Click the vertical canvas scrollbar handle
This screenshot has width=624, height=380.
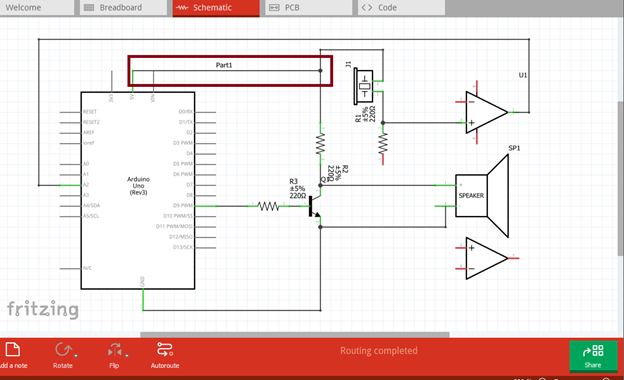point(621,178)
